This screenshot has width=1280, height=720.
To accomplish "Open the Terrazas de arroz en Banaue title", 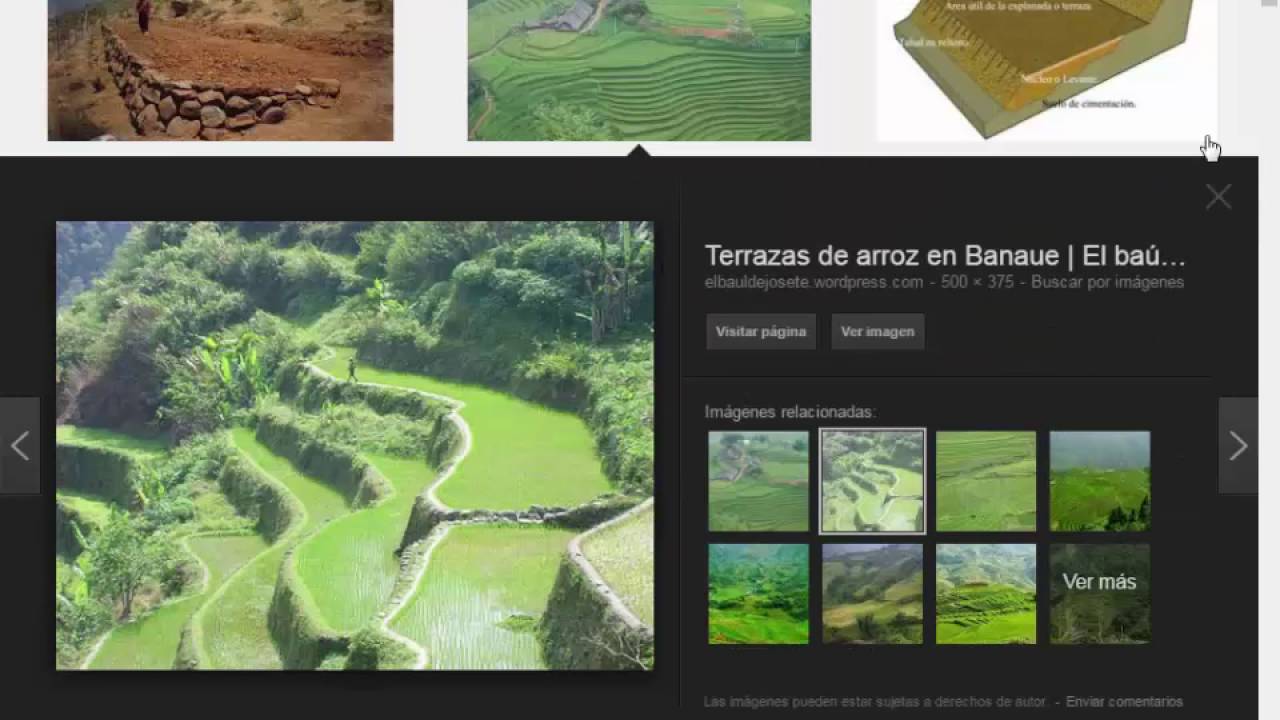I will [x=945, y=256].
